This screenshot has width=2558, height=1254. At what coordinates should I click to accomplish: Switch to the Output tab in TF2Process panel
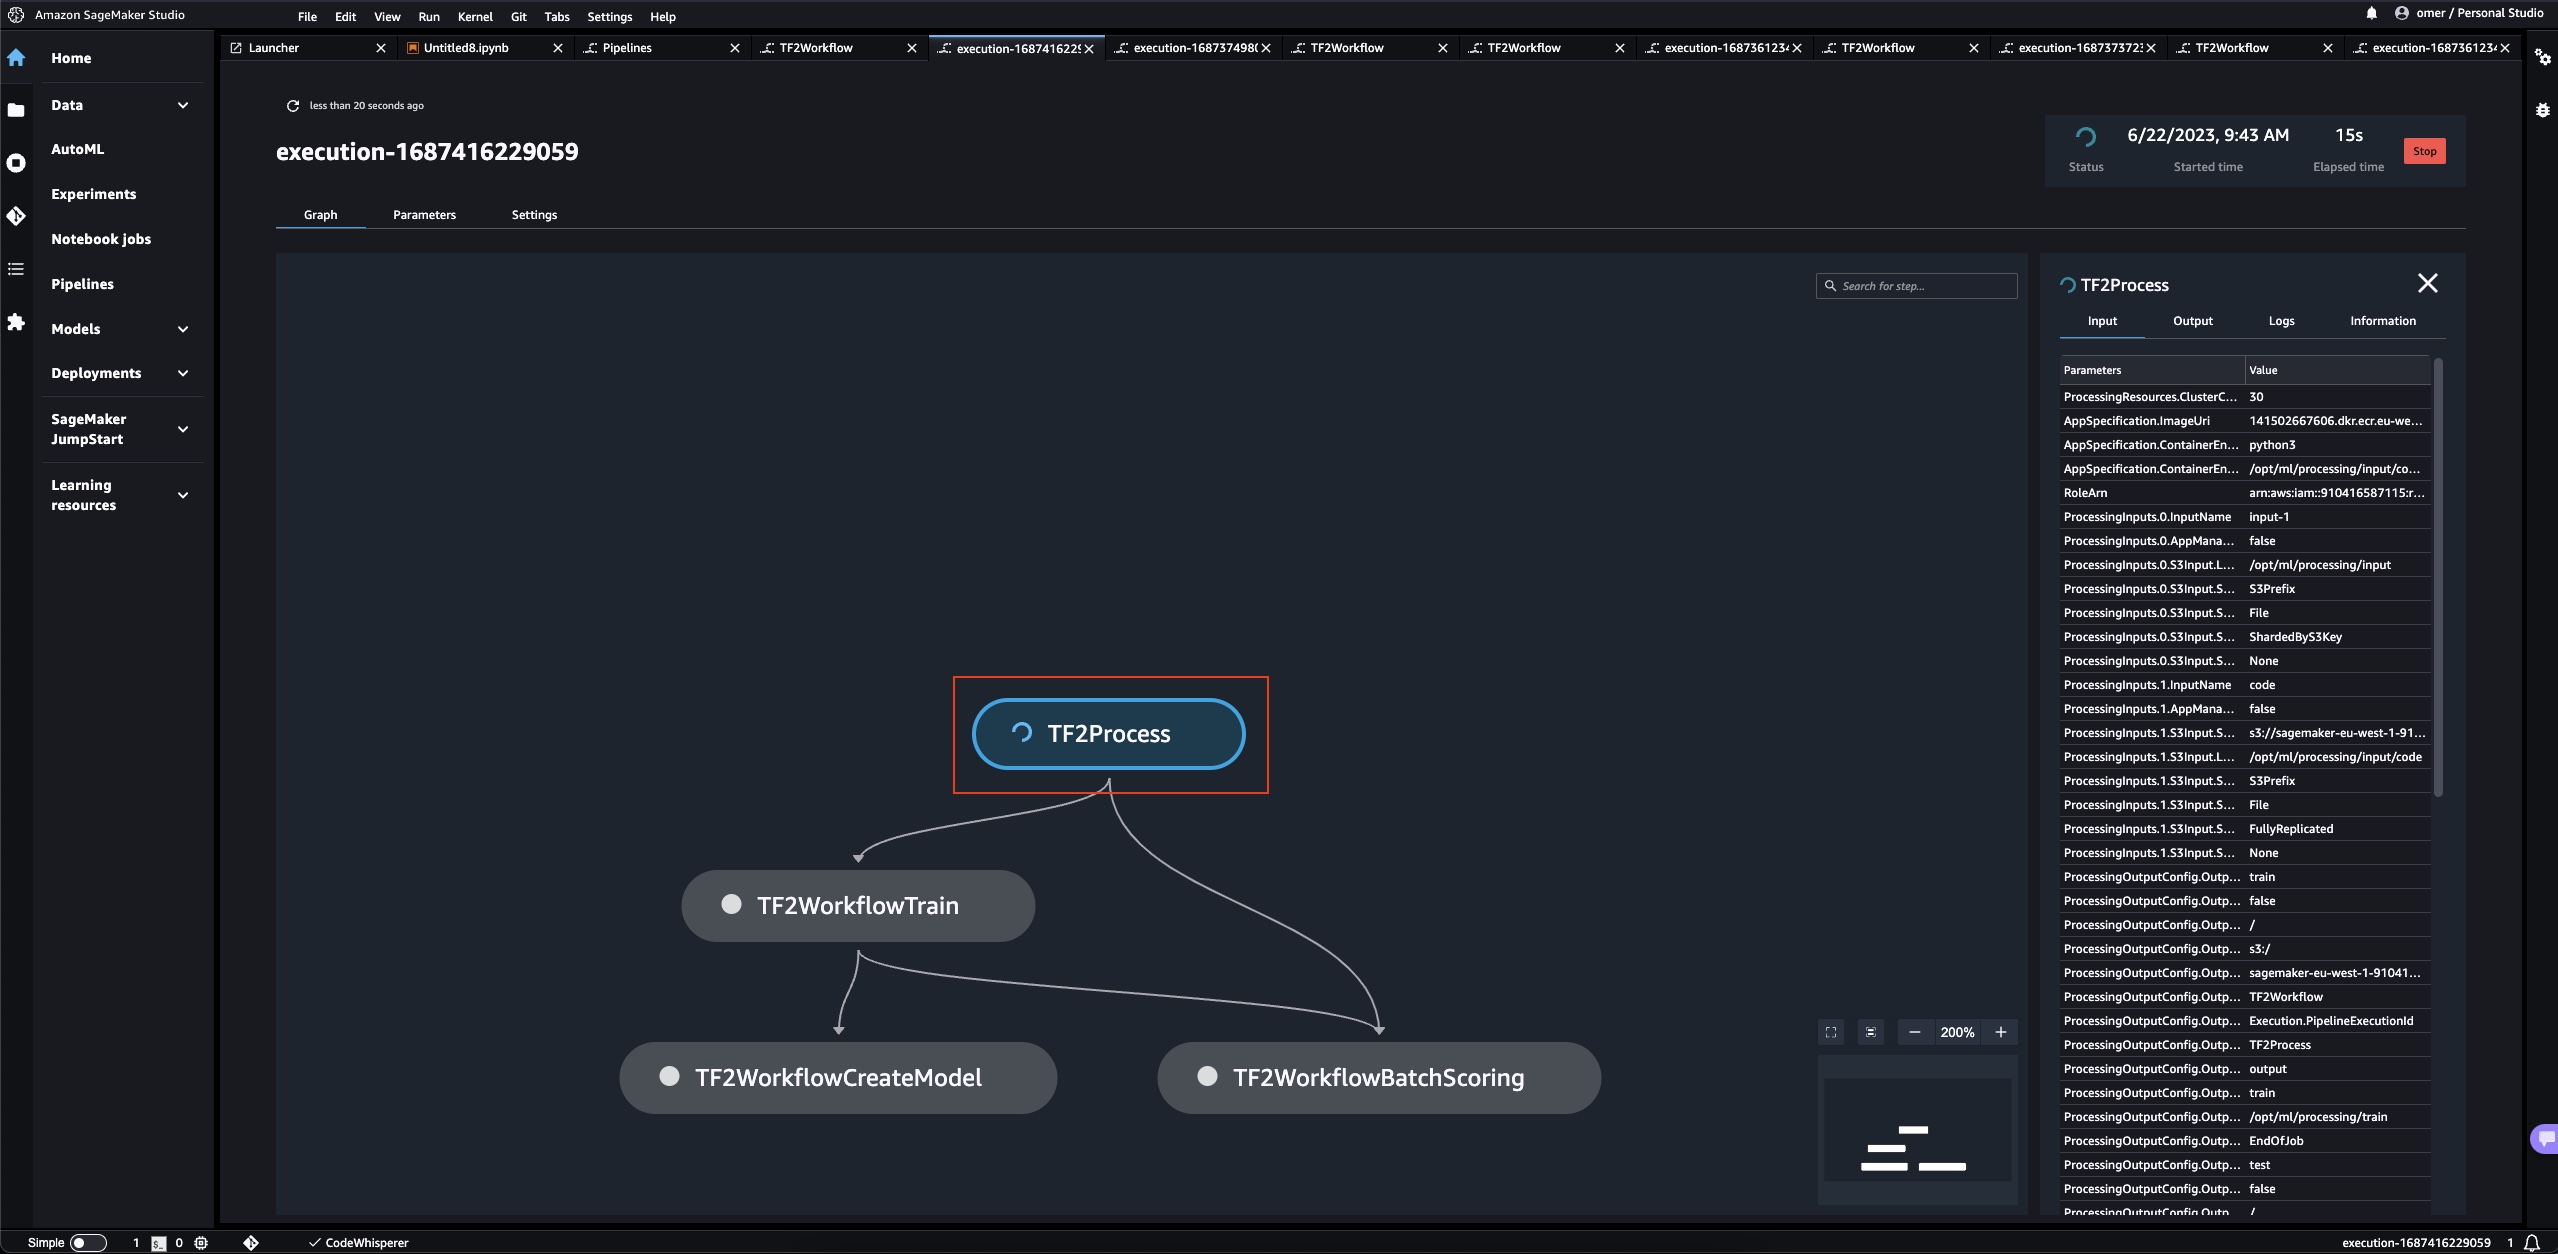tap(2192, 321)
